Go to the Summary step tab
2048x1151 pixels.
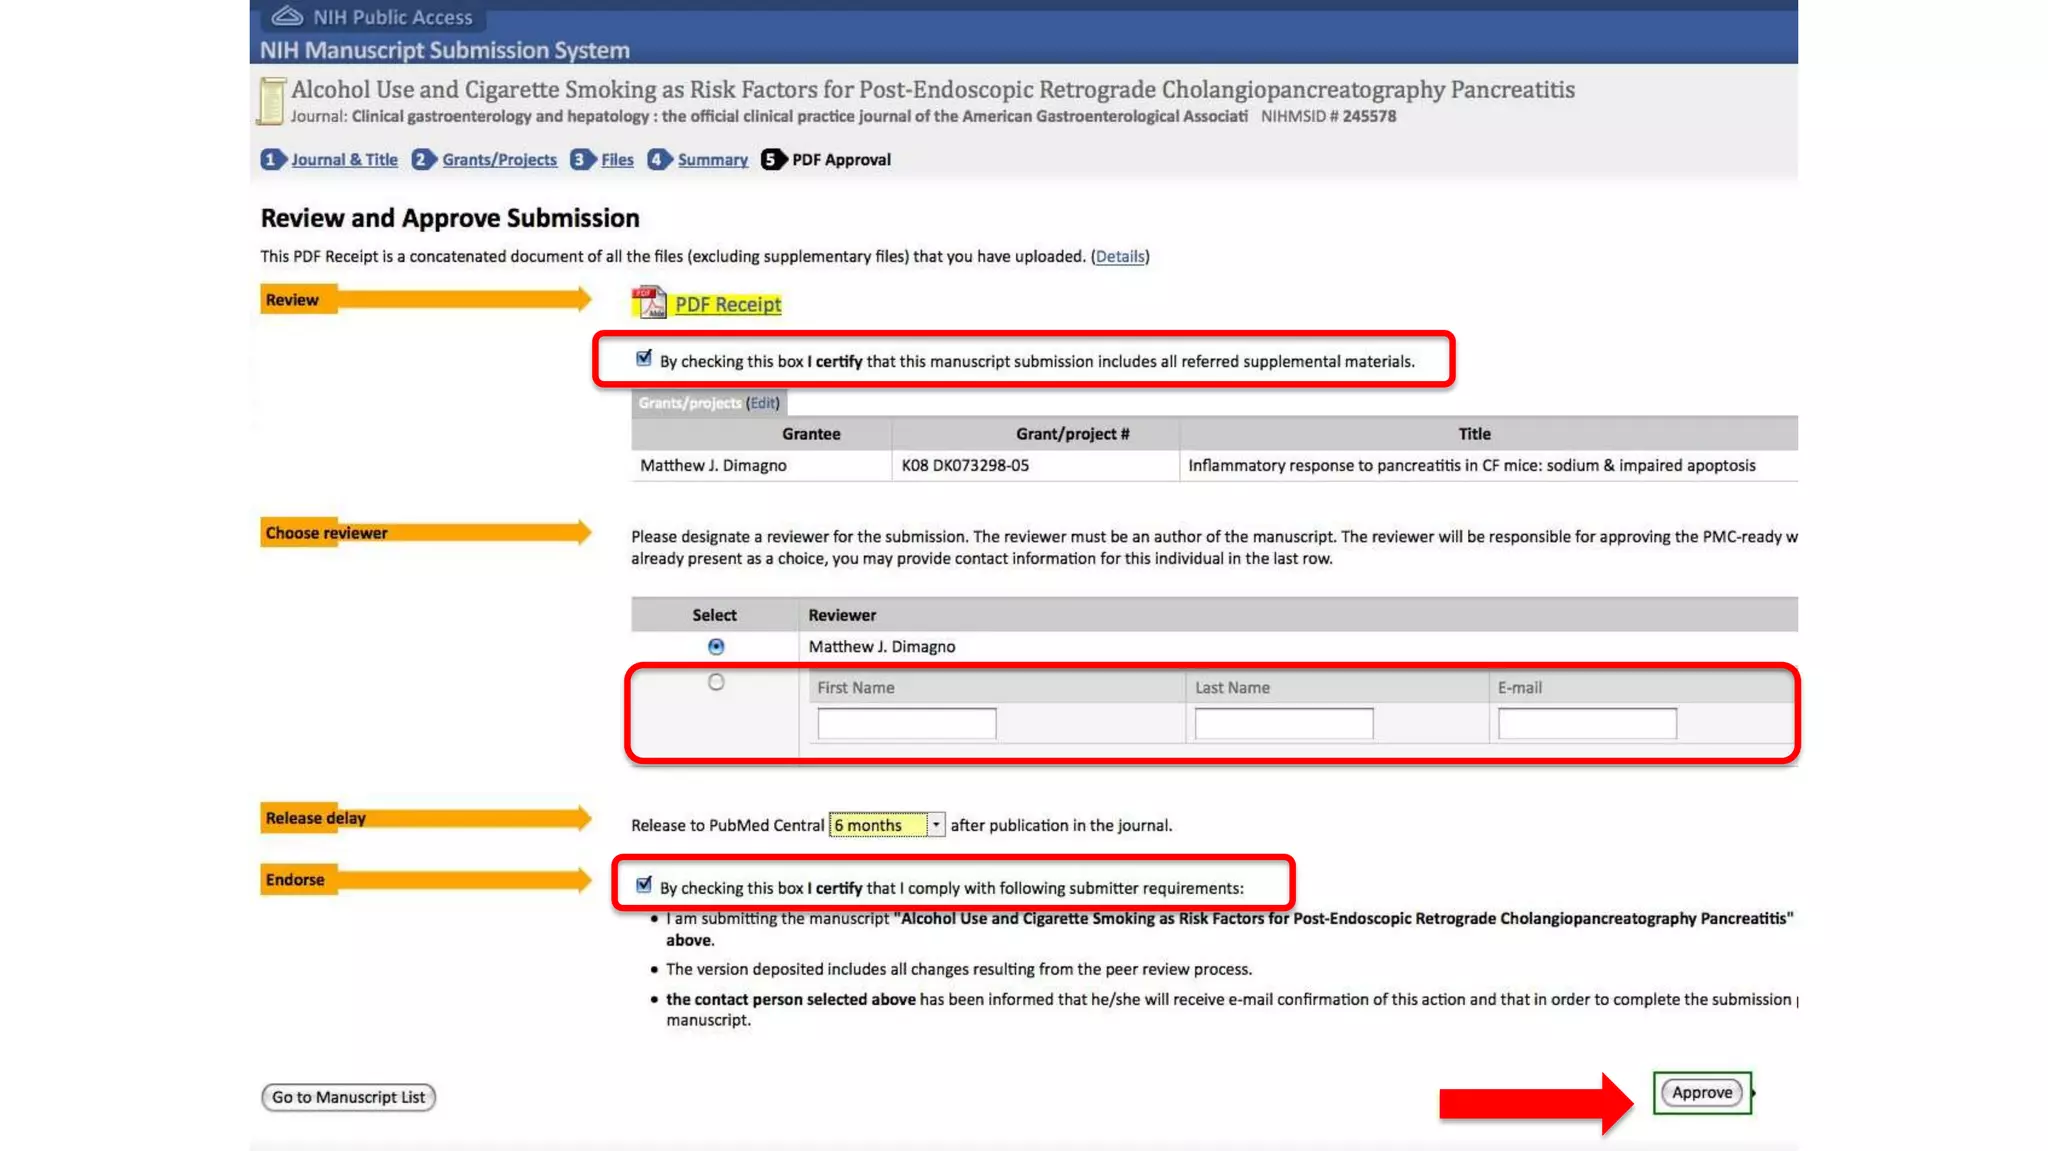712,160
